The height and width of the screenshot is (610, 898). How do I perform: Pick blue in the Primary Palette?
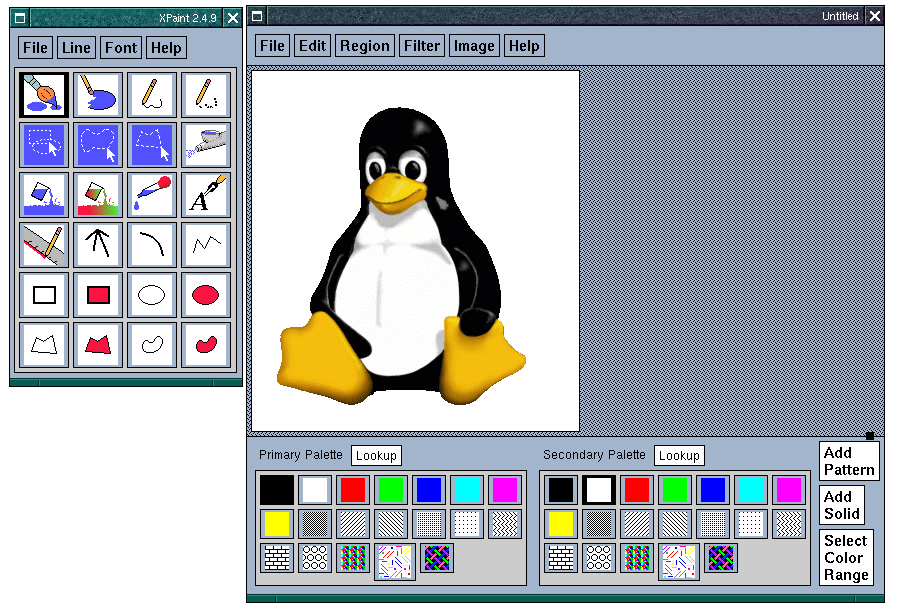[429, 490]
